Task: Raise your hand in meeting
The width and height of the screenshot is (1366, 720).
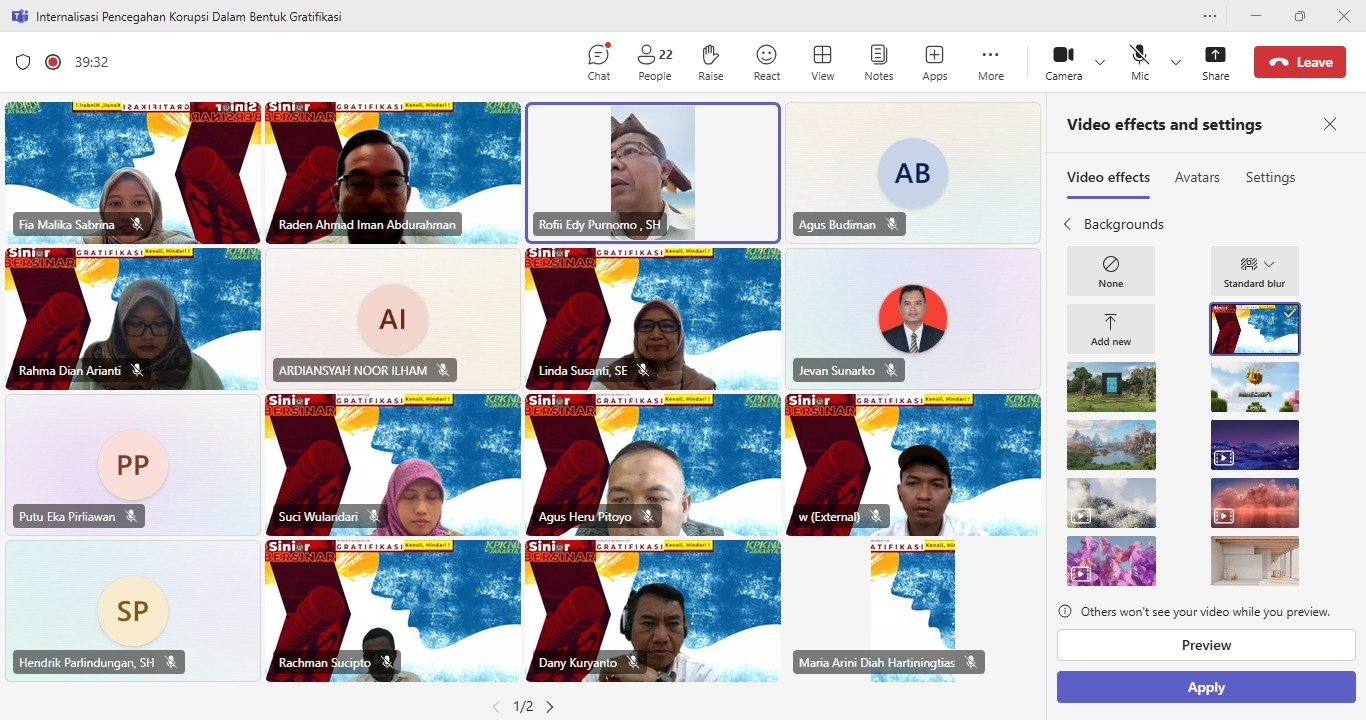Action: point(711,62)
